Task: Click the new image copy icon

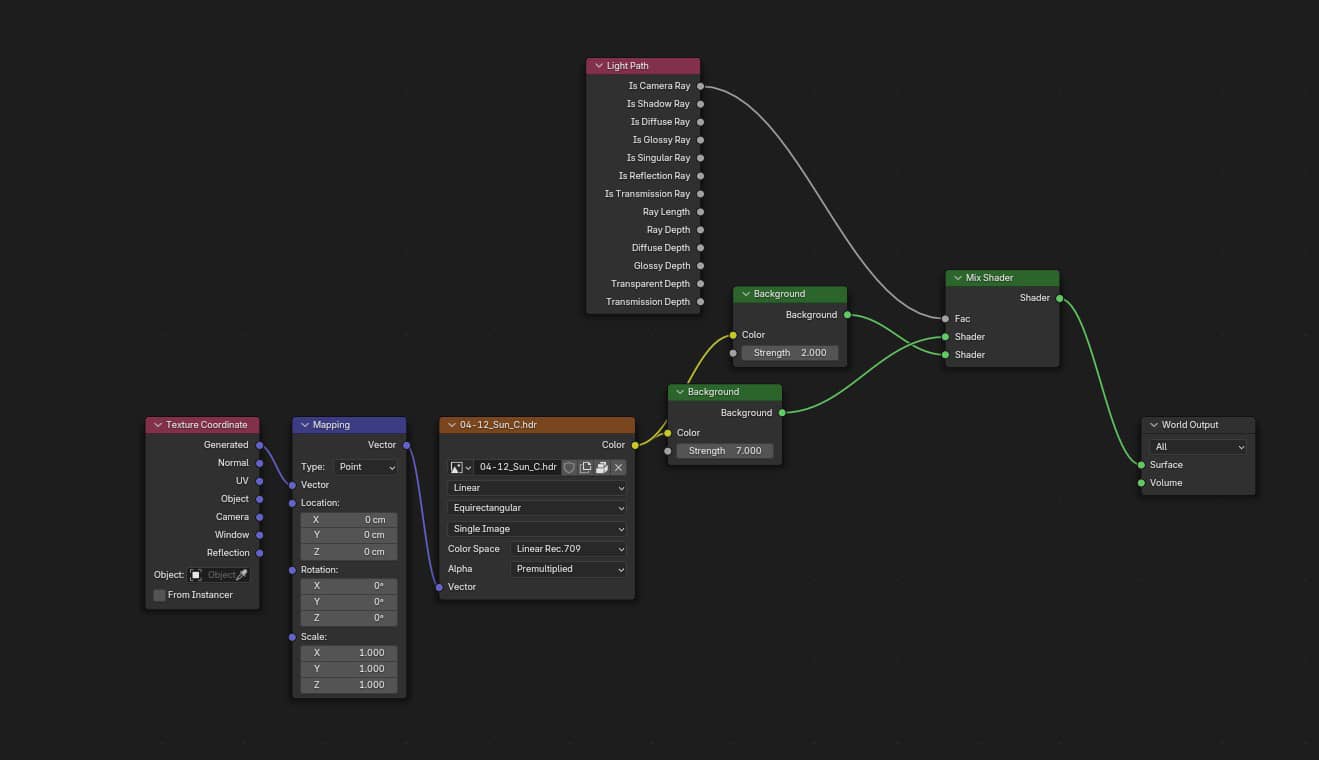Action: pos(585,467)
